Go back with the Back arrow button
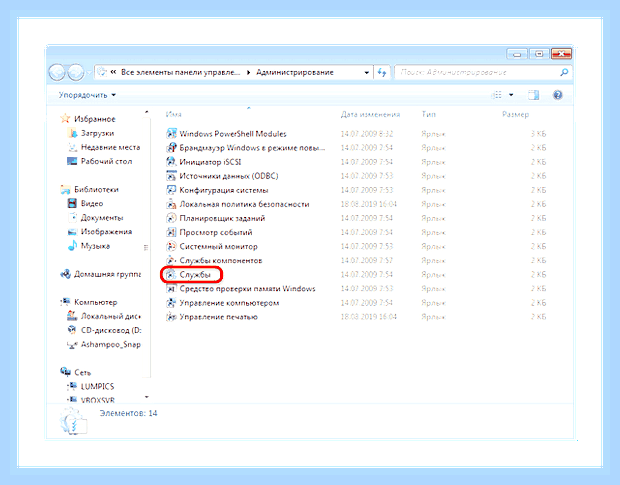620x485 pixels. 57,72
